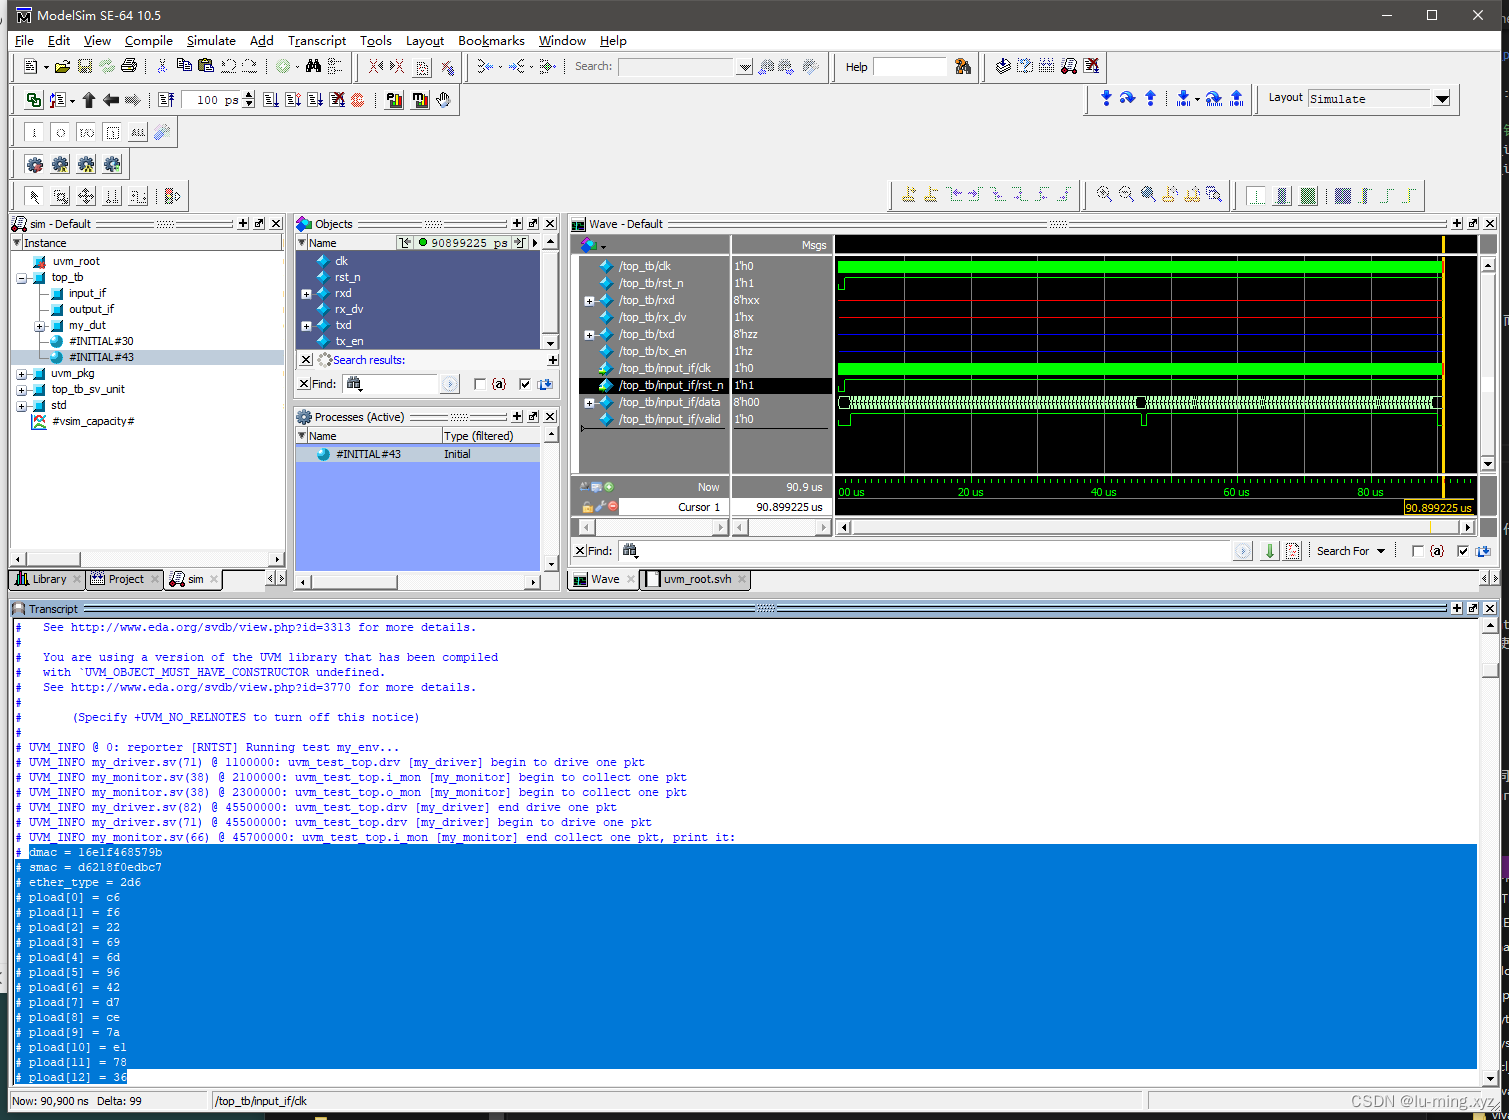The width and height of the screenshot is (1509, 1120).
Task: Click the Step Out blue up-arrow icon
Action: click(1150, 98)
